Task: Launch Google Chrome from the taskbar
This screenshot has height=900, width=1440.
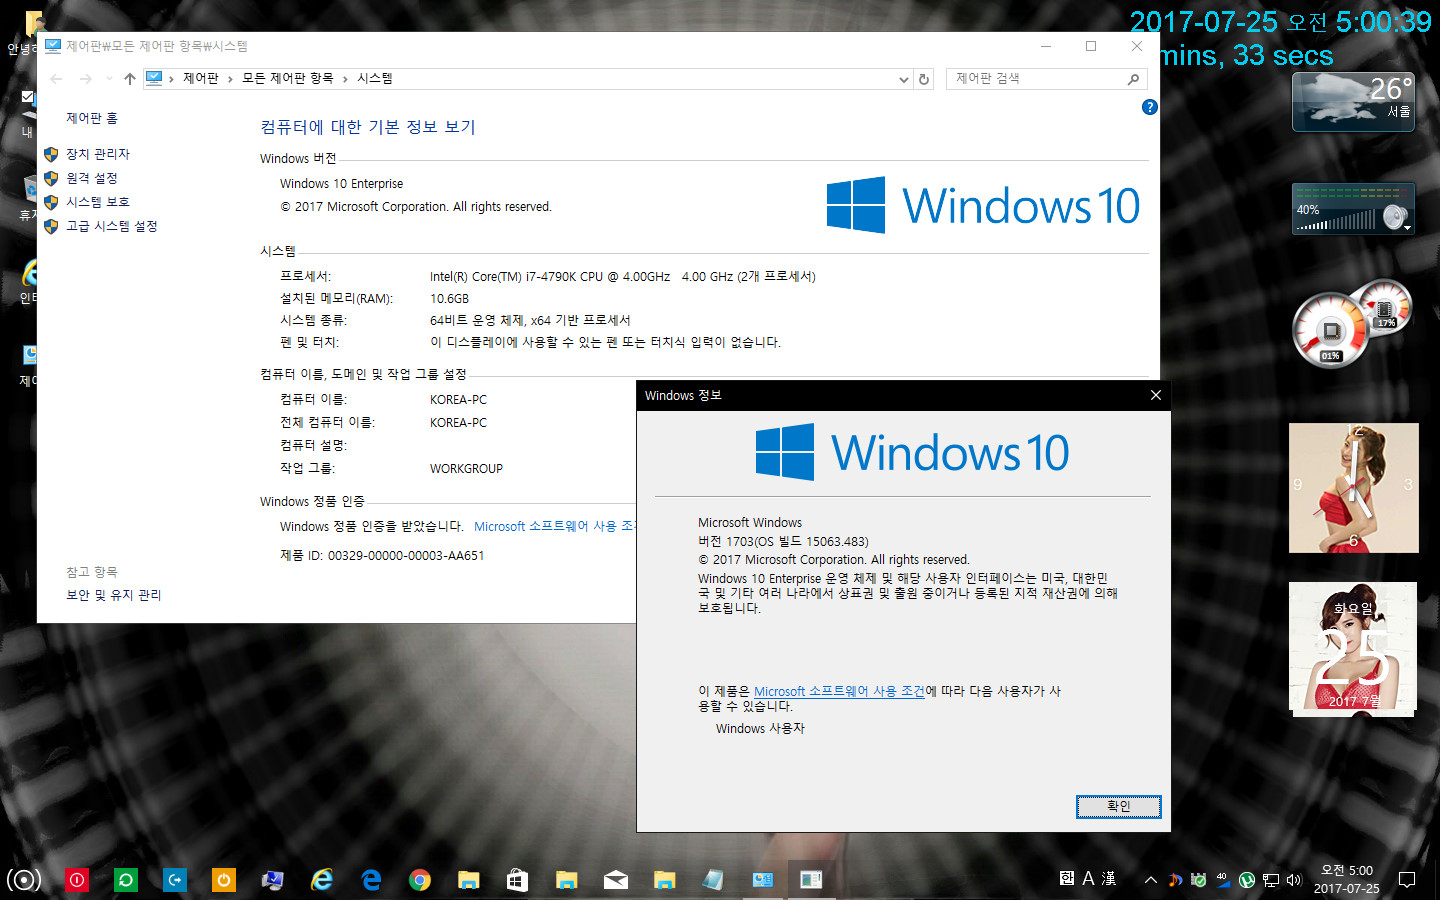Action: [420, 880]
